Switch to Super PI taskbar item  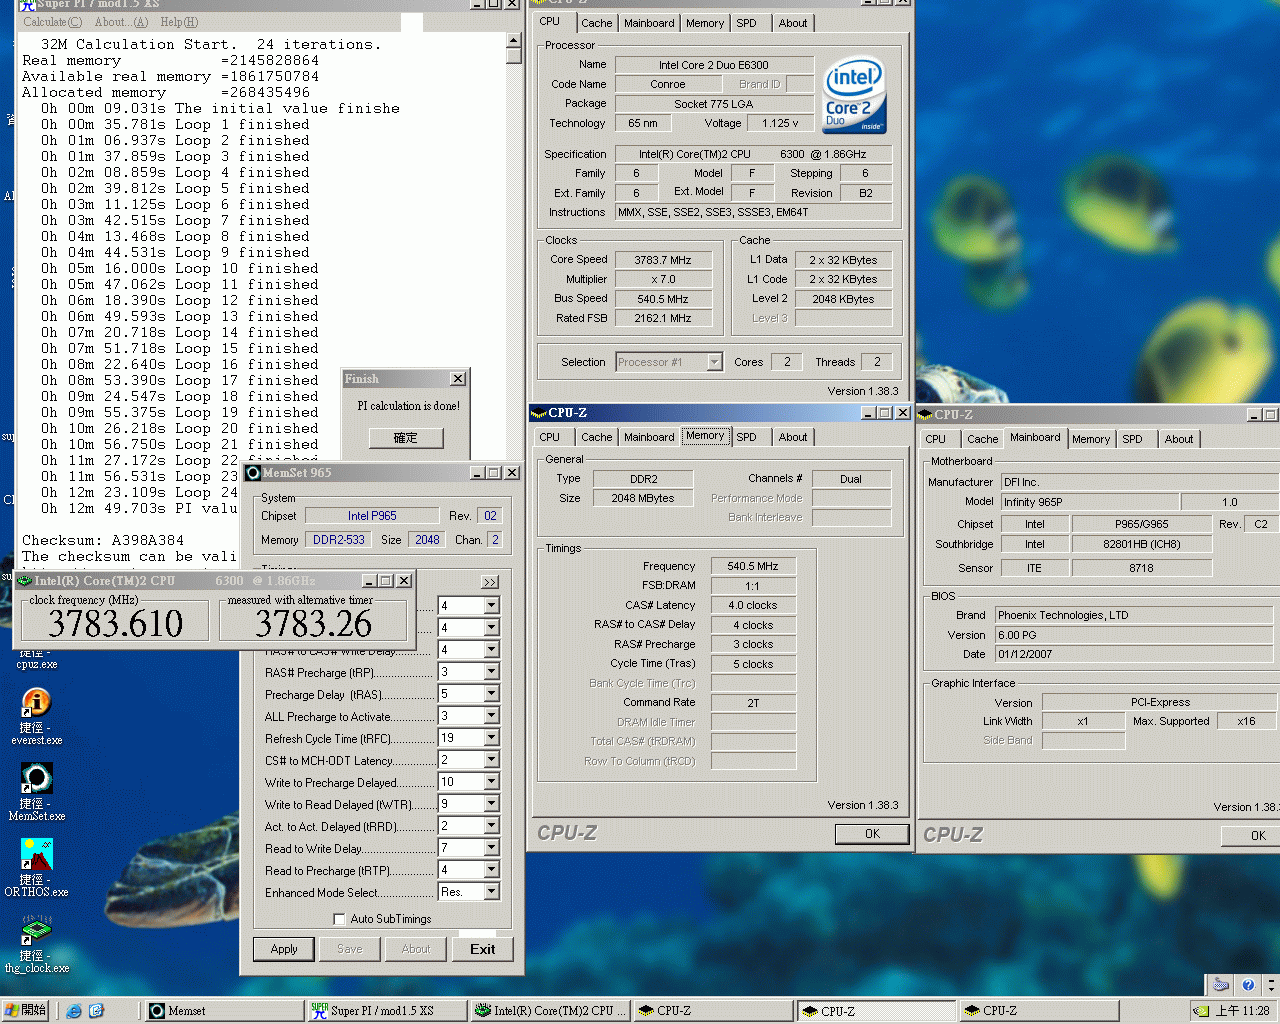(x=387, y=1011)
